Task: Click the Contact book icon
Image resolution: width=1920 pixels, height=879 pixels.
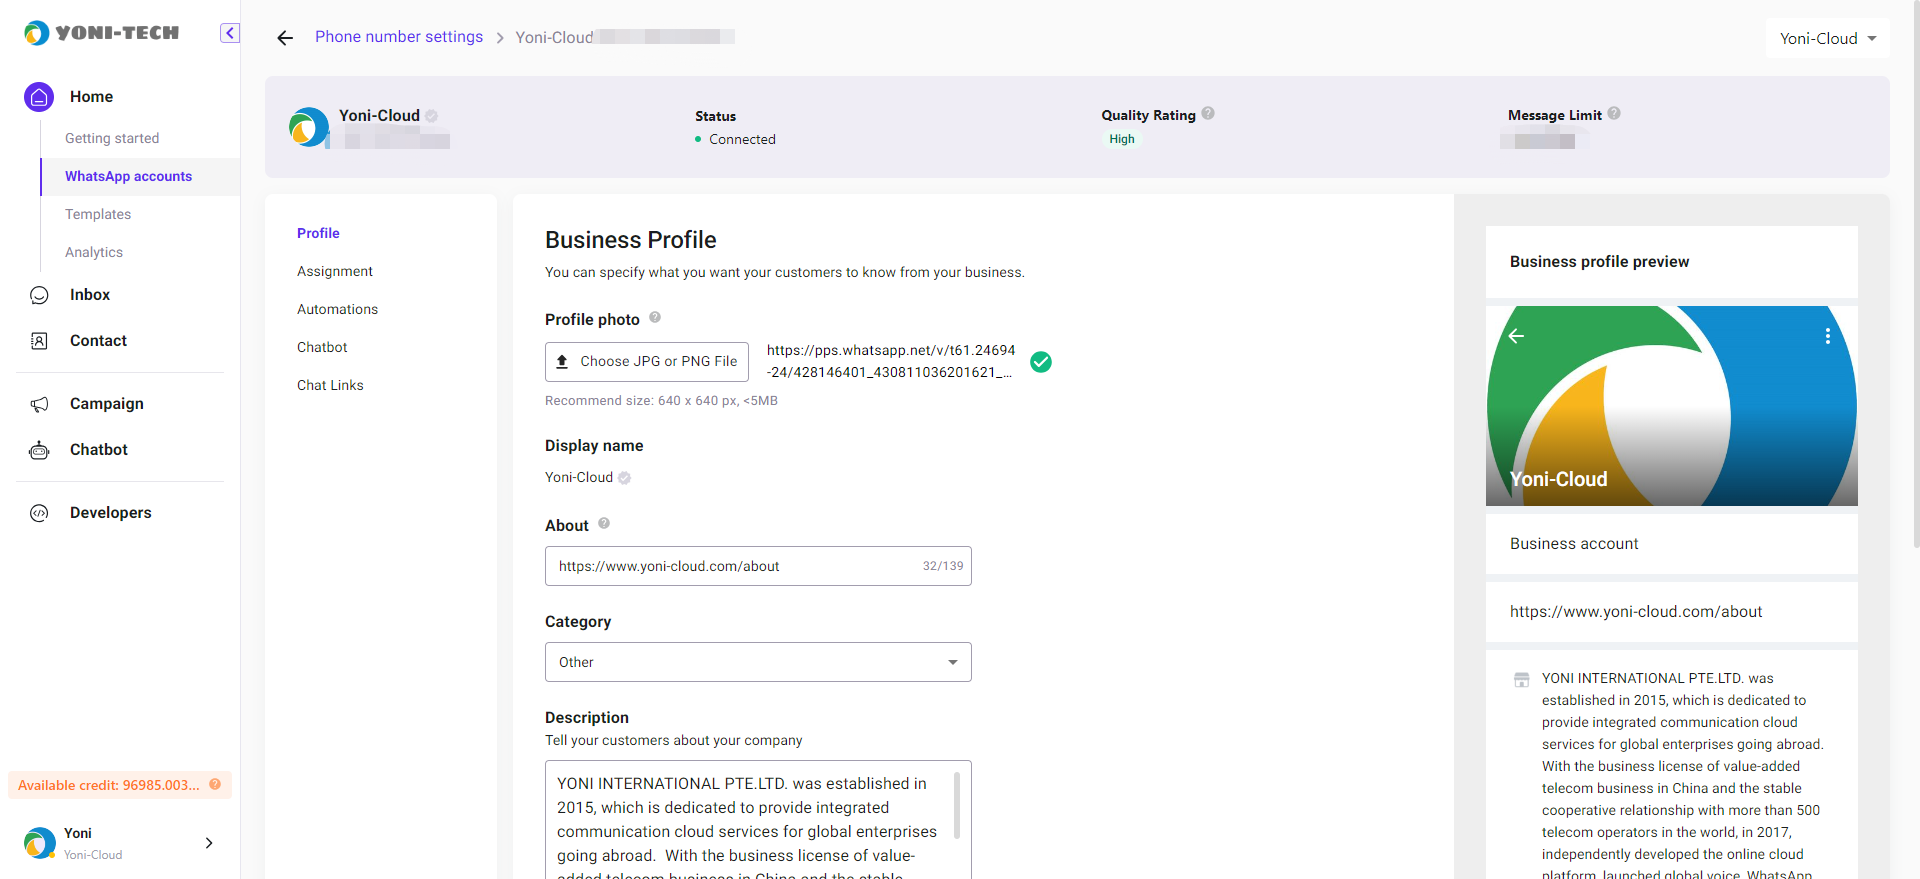Action: coord(39,341)
